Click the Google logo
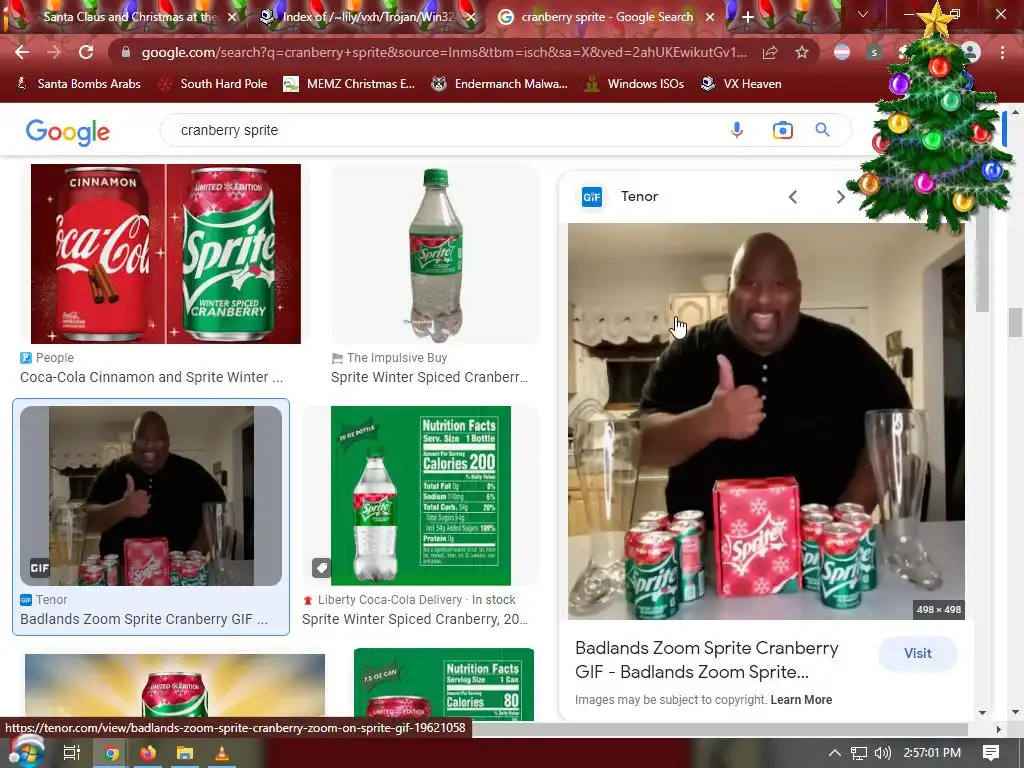Image resolution: width=1024 pixels, height=768 pixels. coord(67,131)
